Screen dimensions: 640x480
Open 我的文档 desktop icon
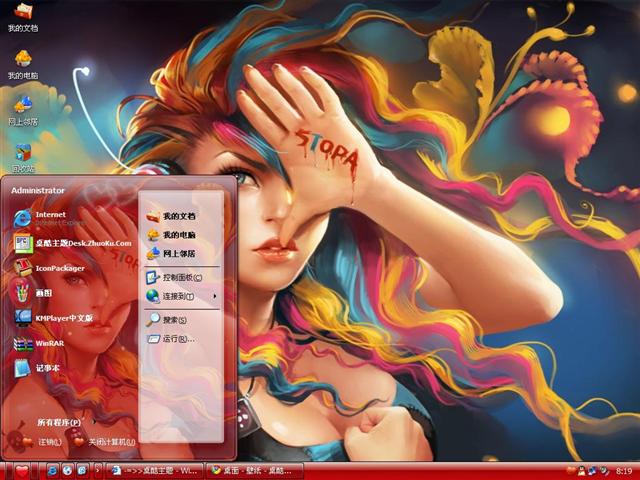click(x=23, y=17)
